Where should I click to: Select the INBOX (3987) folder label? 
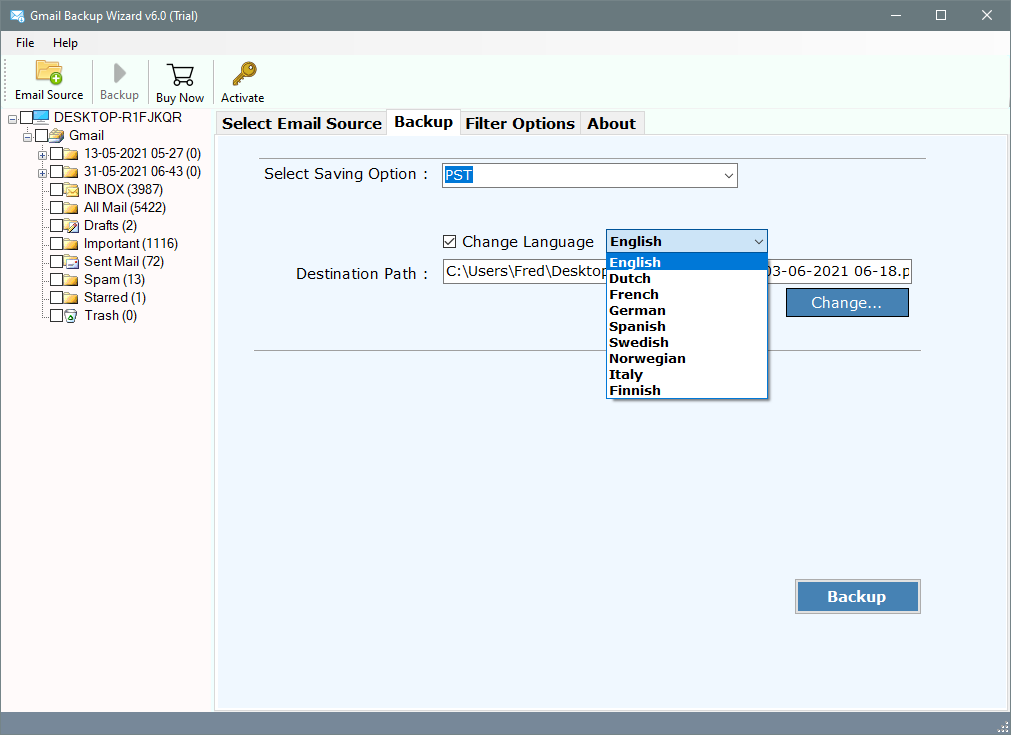(123, 190)
